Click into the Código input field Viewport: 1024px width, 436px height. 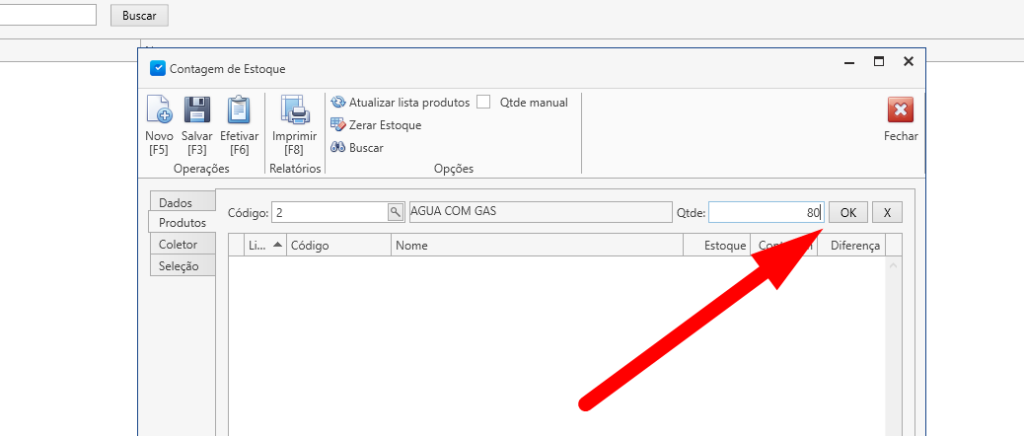(328, 212)
